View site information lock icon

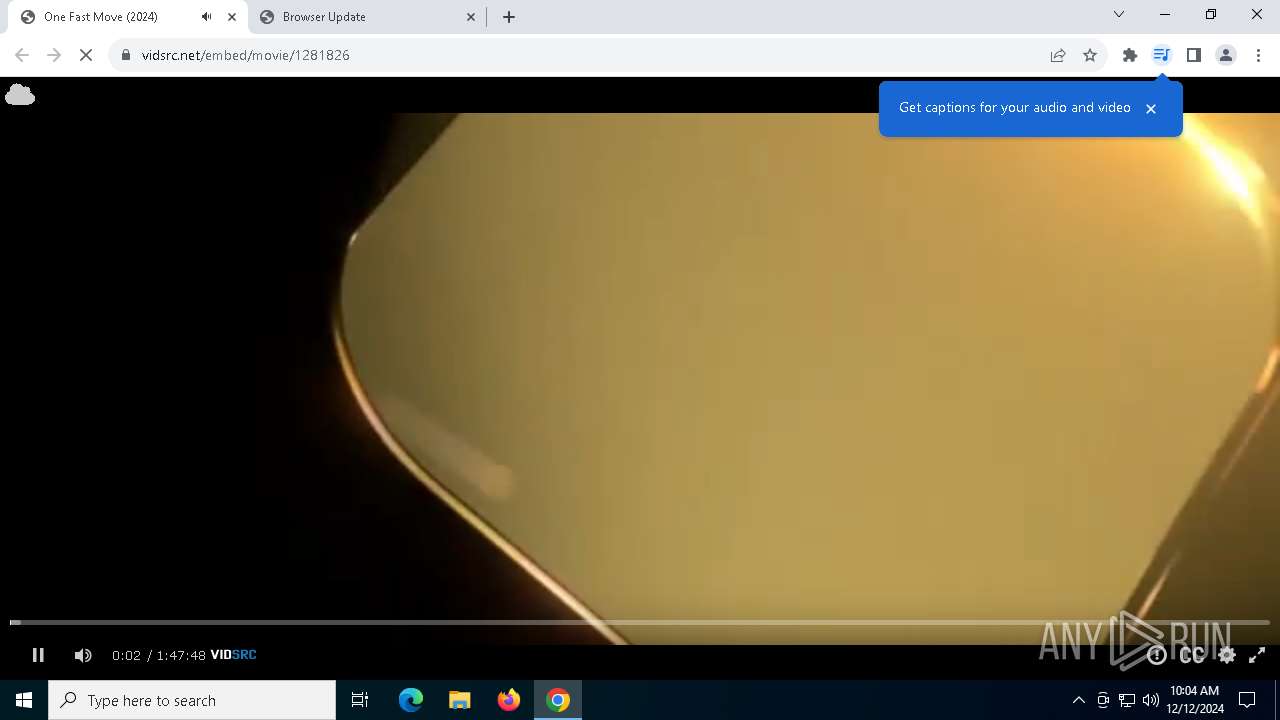[x=126, y=55]
